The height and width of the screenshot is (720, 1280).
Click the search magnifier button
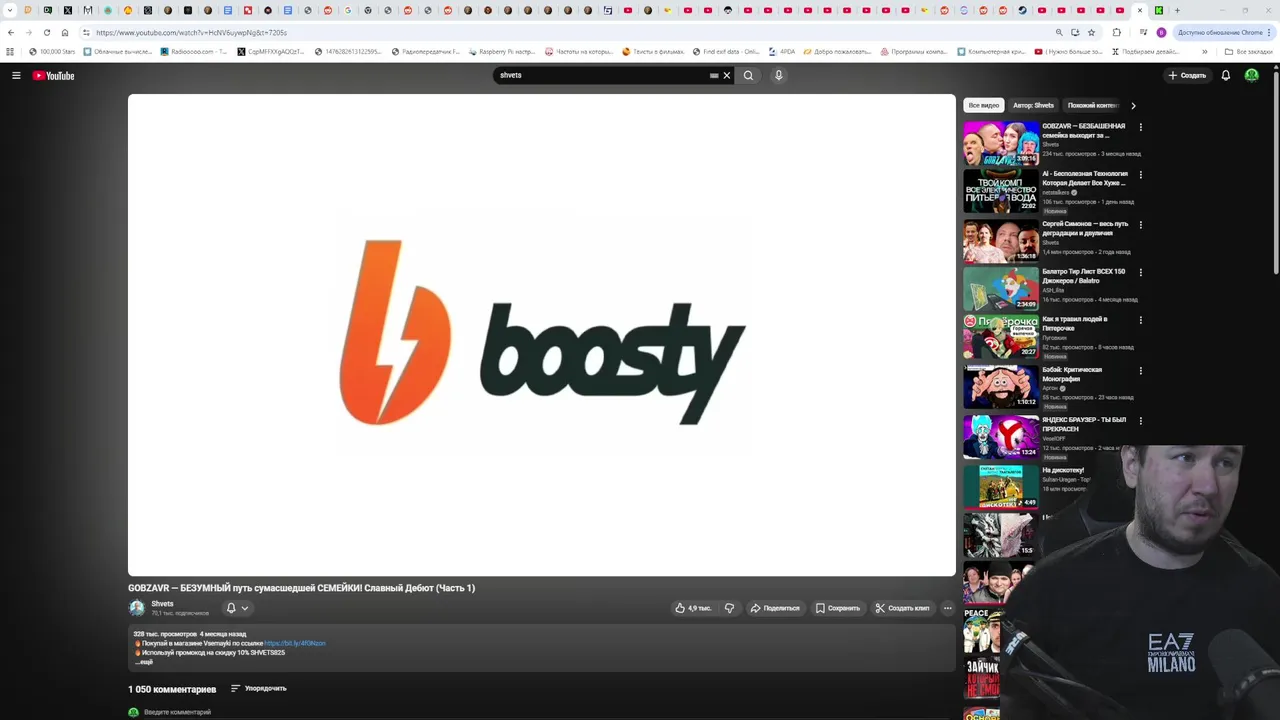[748, 75]
